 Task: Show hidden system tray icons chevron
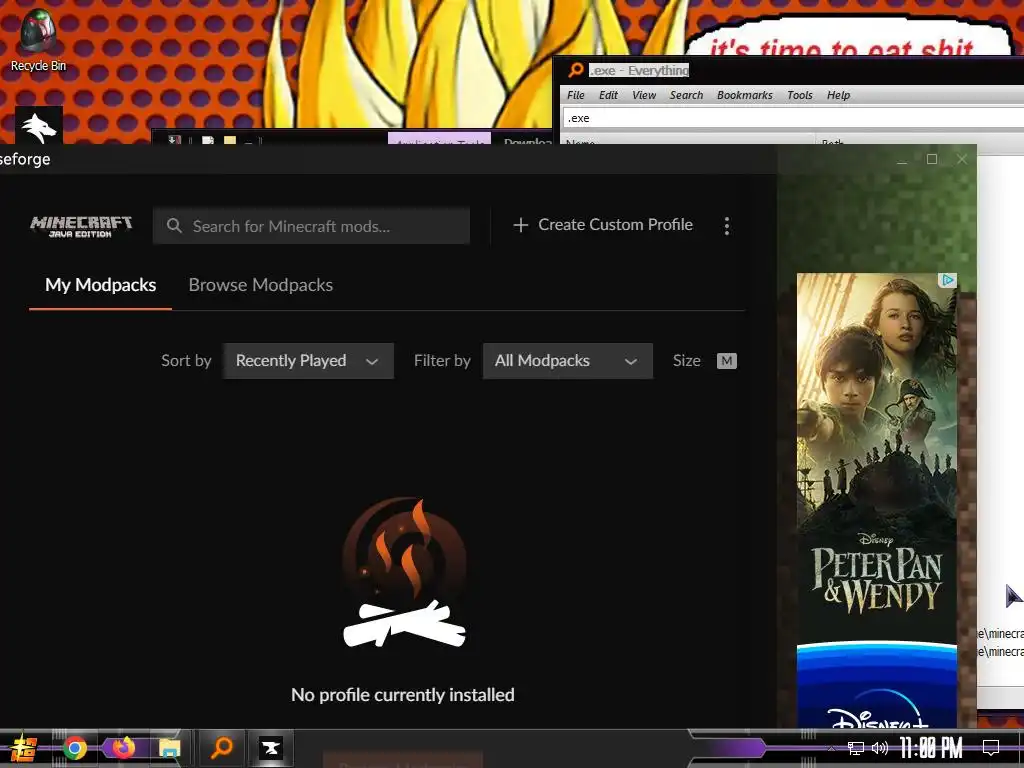coord(831,748)
